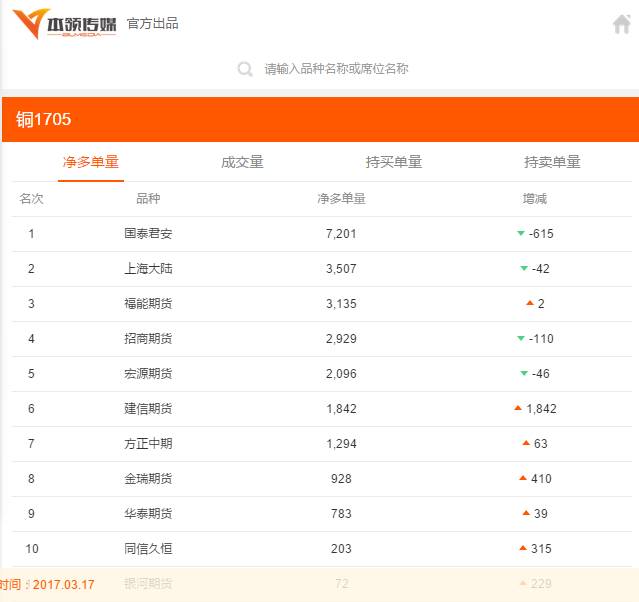Focus the search field for 品种名称或席位名称
The height and width of the screenshot is (602, 639).
(336, 69)
